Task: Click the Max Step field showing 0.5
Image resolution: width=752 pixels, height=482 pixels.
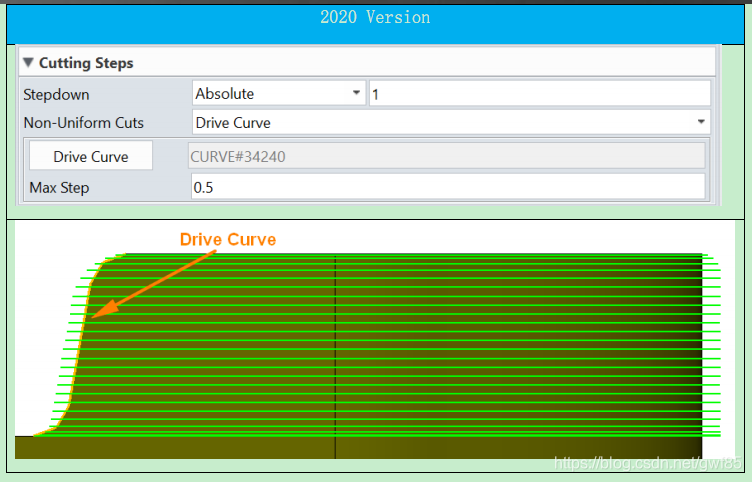Action: pos(447,187)
